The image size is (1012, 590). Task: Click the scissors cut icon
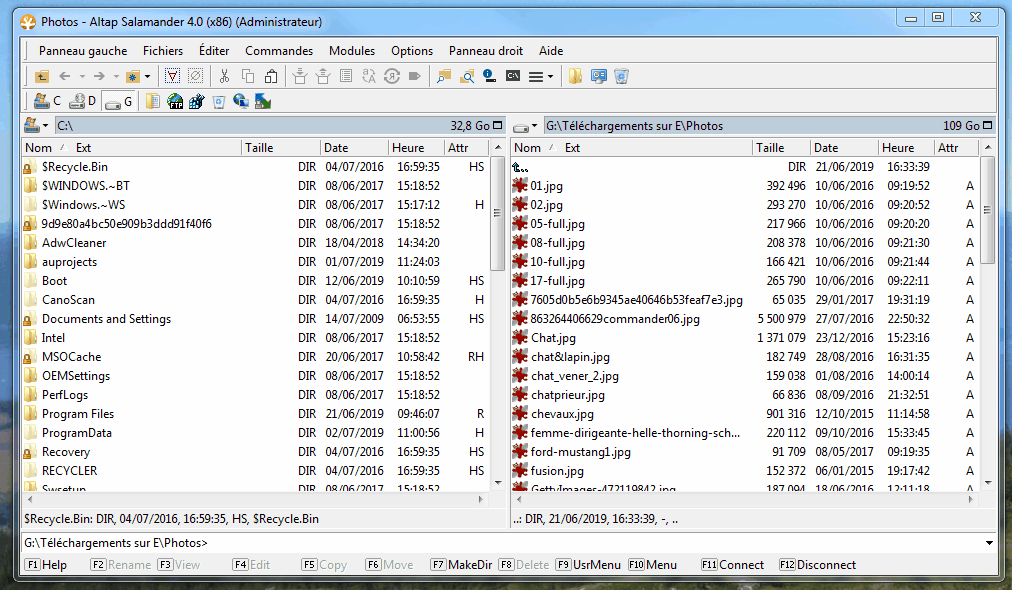point(225,76)
